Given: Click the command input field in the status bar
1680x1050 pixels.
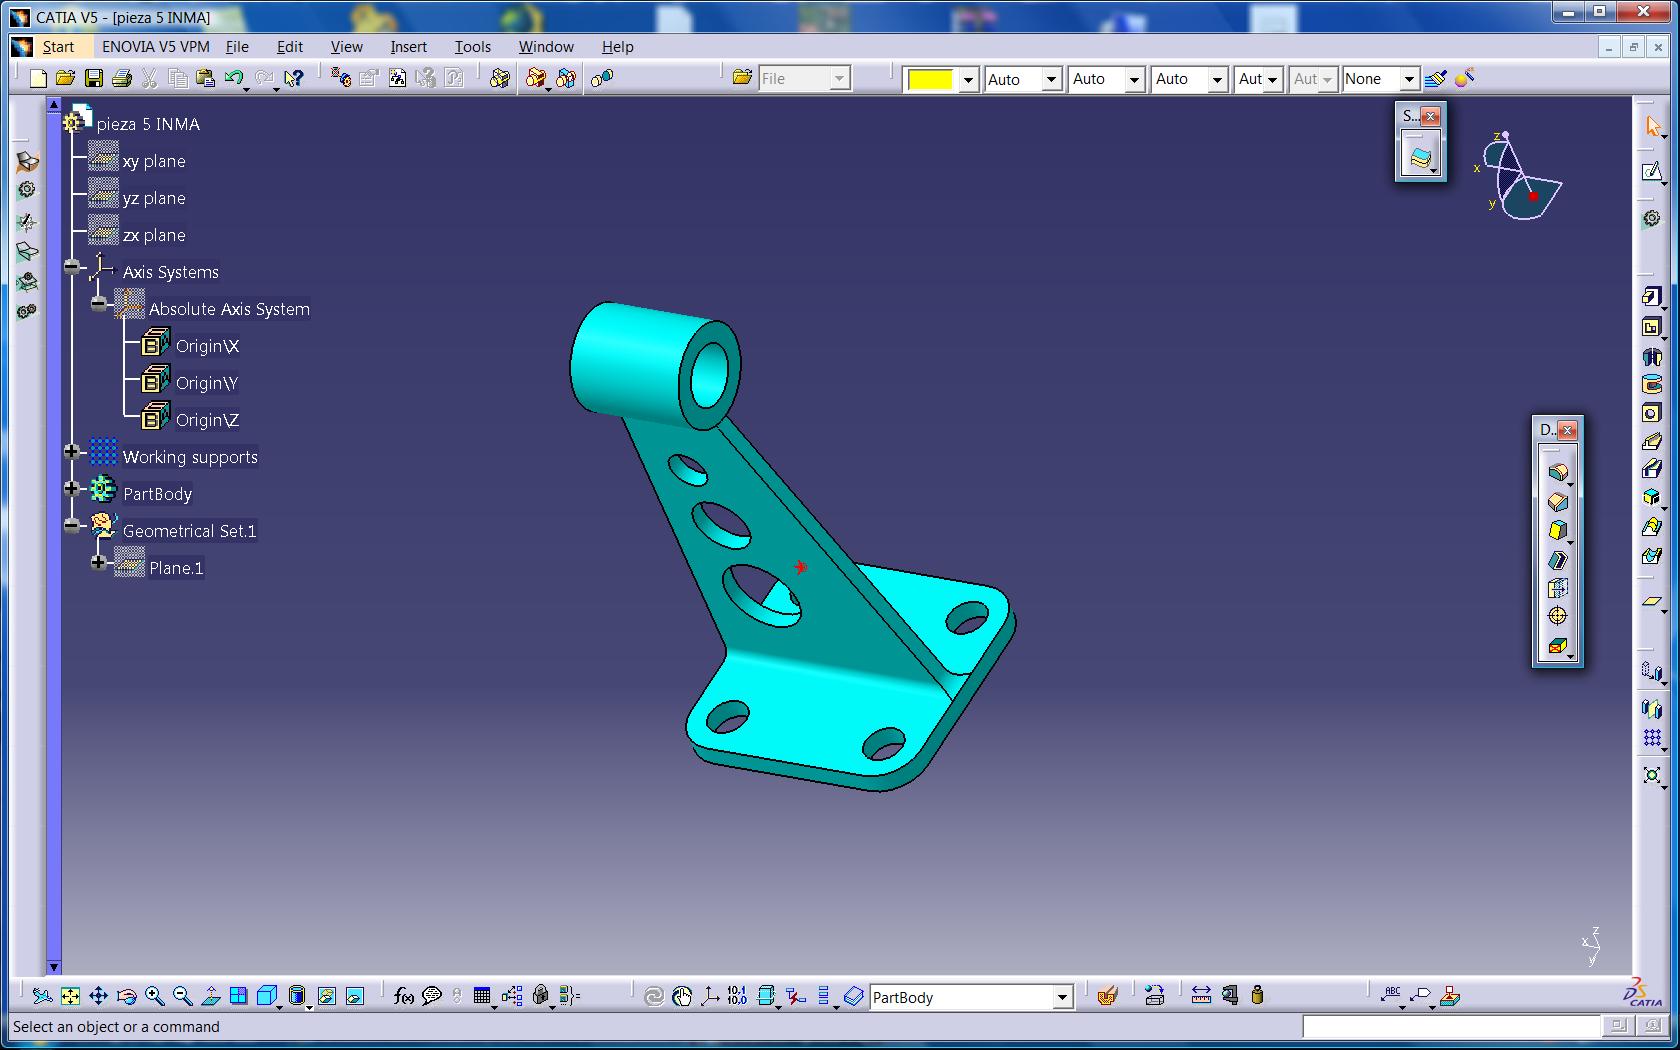Looking at the screenshot, I should point(1451,1026).
